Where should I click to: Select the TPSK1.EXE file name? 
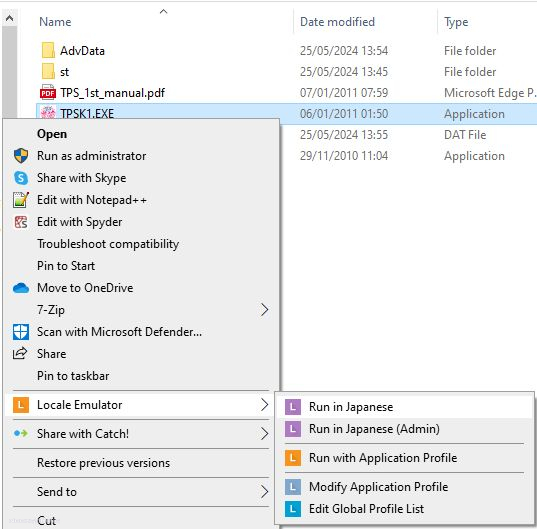87,114
